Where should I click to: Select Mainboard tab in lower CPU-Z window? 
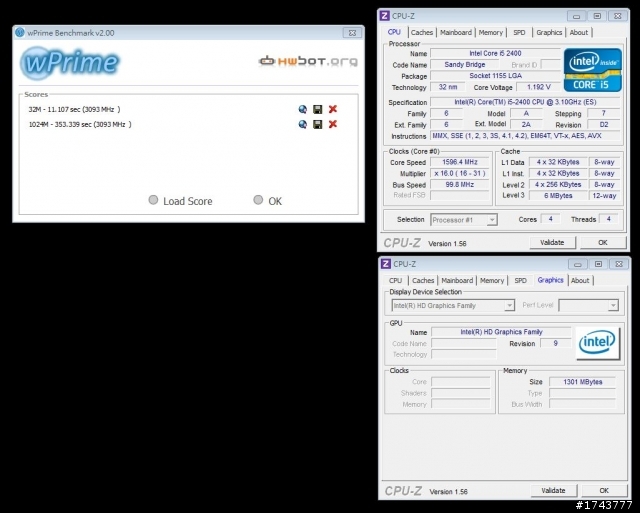pos(457,280)
